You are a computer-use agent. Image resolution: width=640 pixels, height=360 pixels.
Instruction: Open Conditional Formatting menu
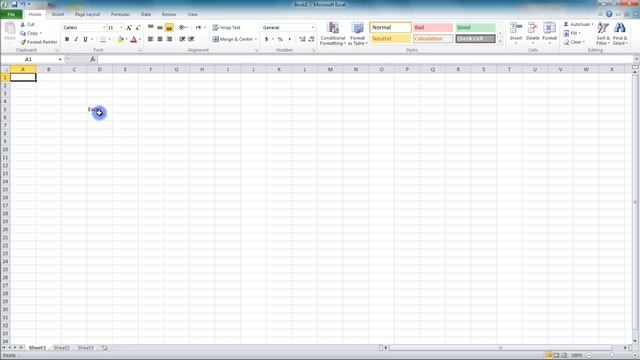coord(333,33)
